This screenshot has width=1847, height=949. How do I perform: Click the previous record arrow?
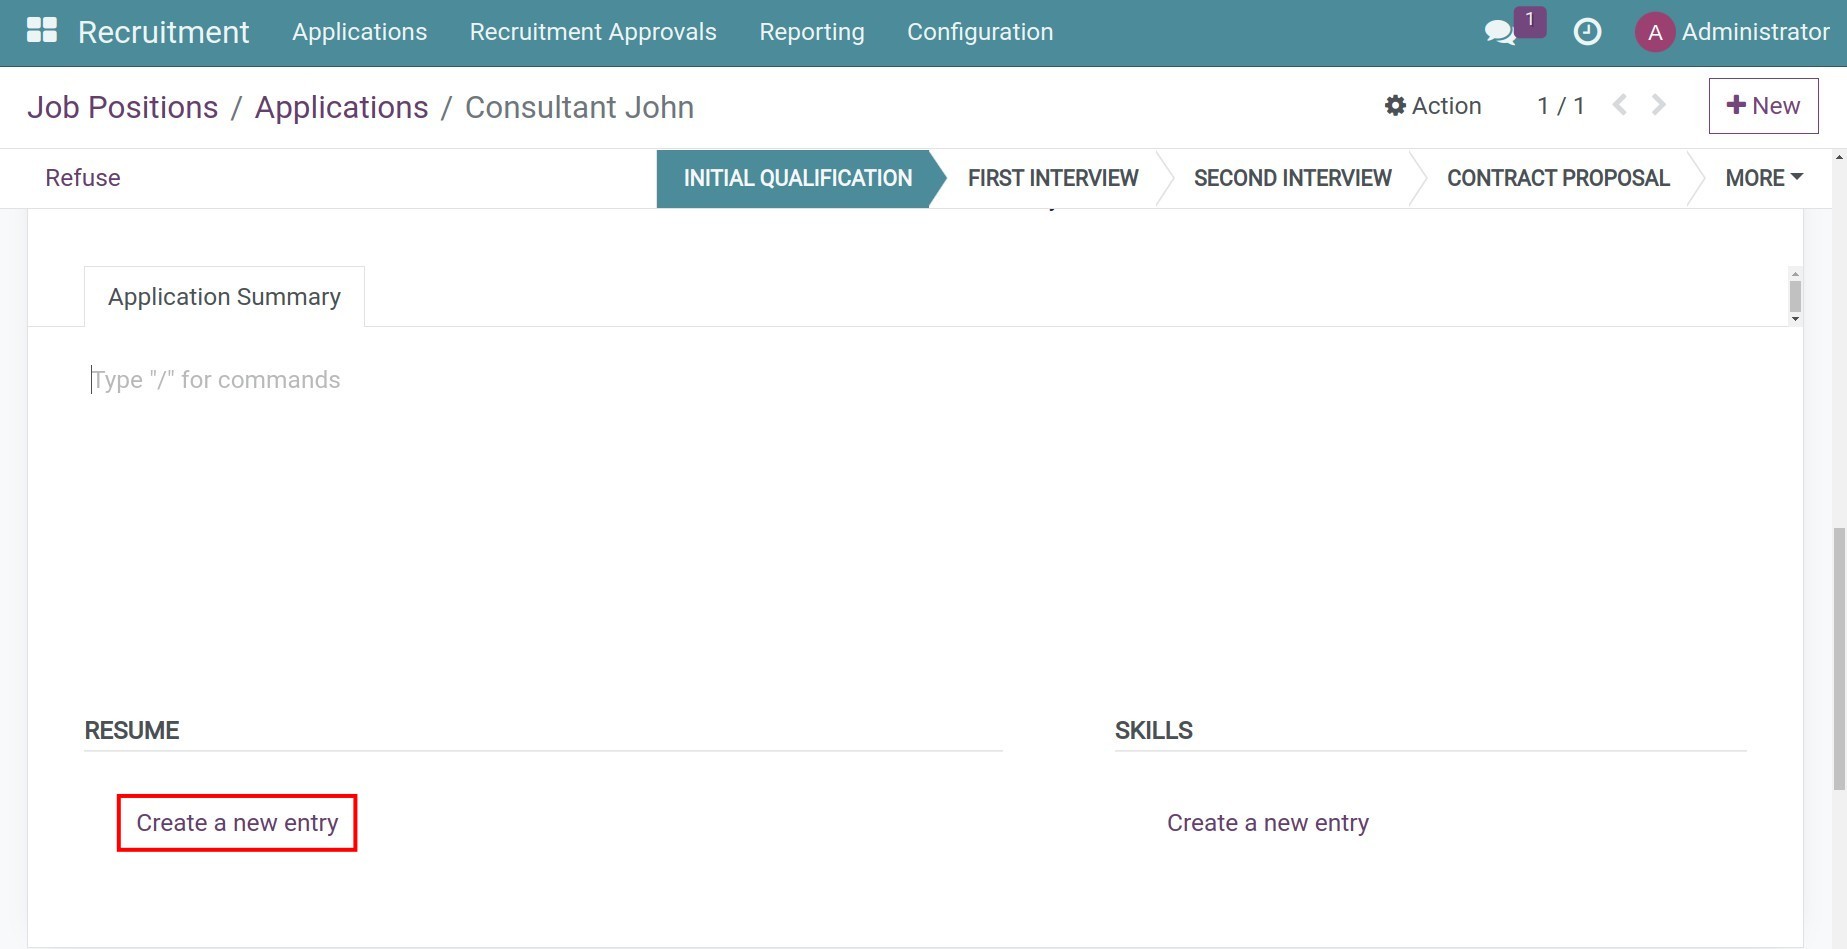coord(1619,104)
